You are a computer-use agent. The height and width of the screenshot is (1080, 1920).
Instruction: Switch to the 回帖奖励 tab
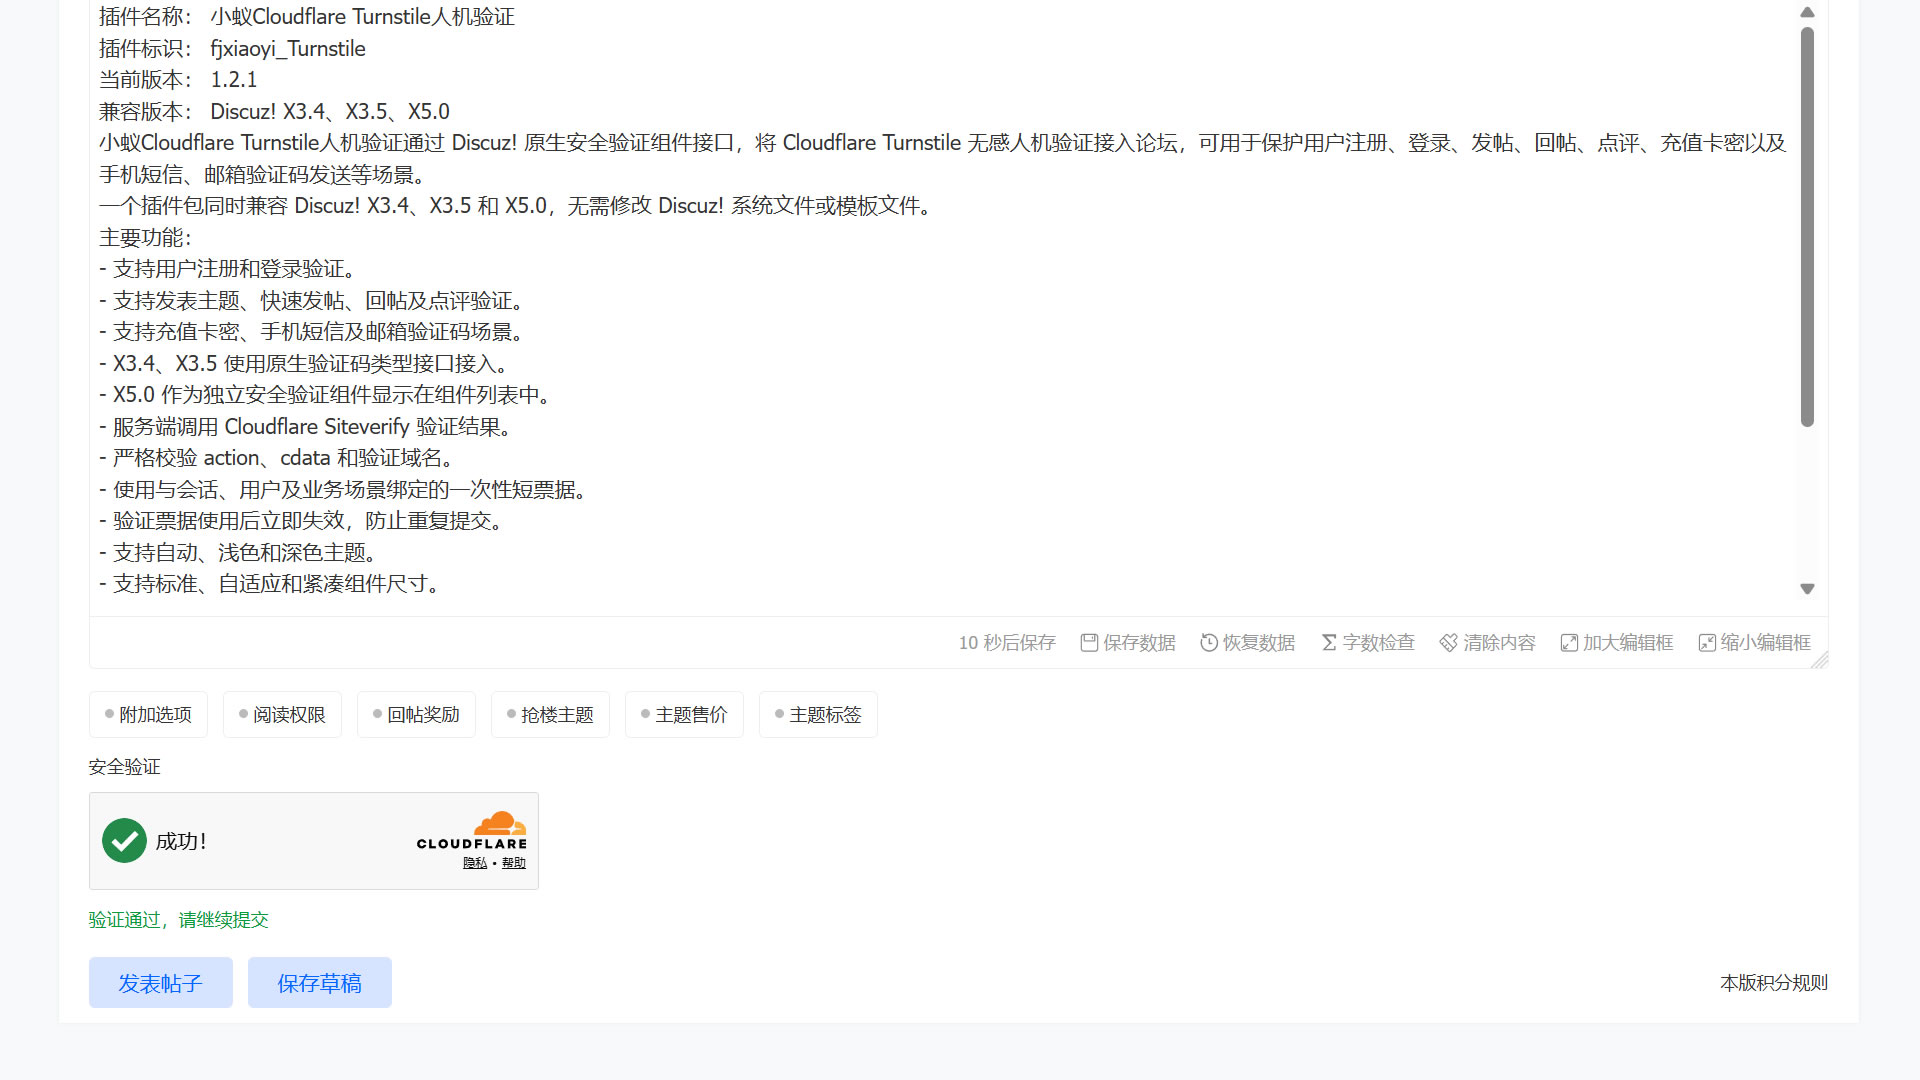(x=416, y=715)
